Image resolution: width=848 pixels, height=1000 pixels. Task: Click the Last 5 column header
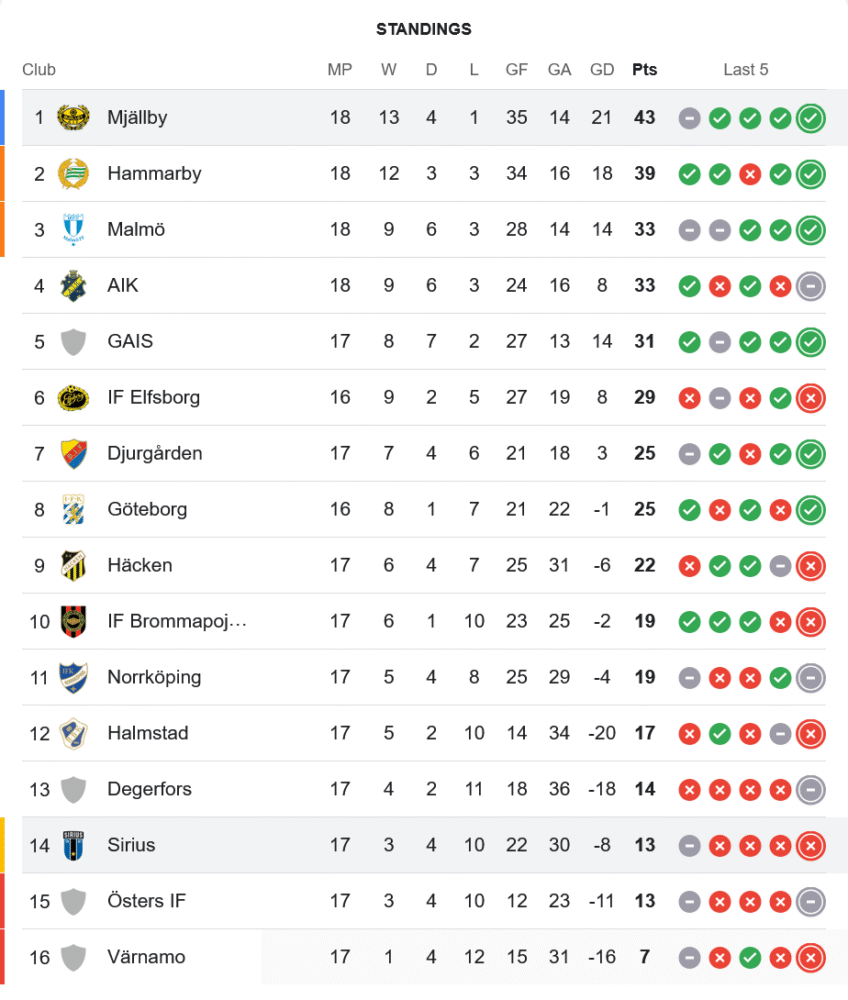tap(746, 70)
